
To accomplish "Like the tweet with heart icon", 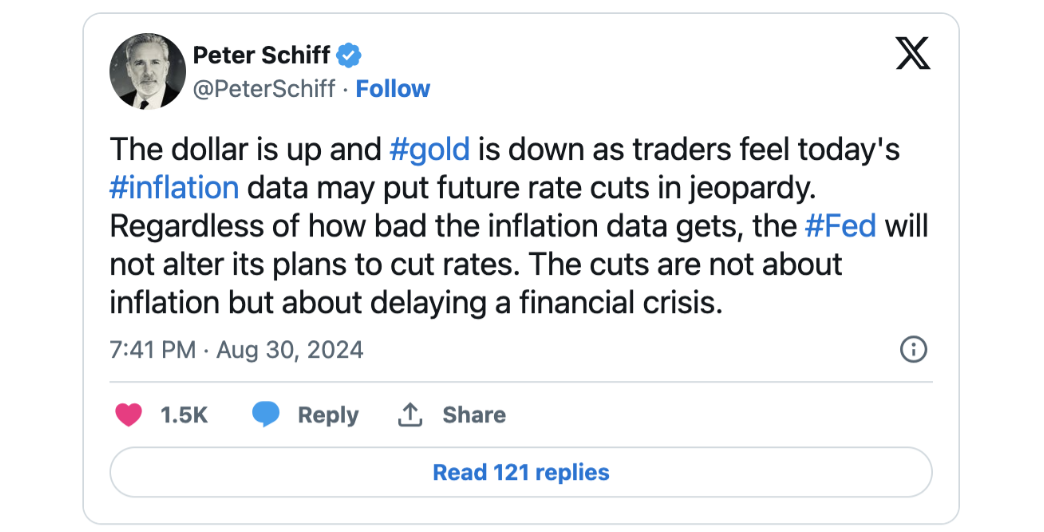I will click(x=129, y=415).
